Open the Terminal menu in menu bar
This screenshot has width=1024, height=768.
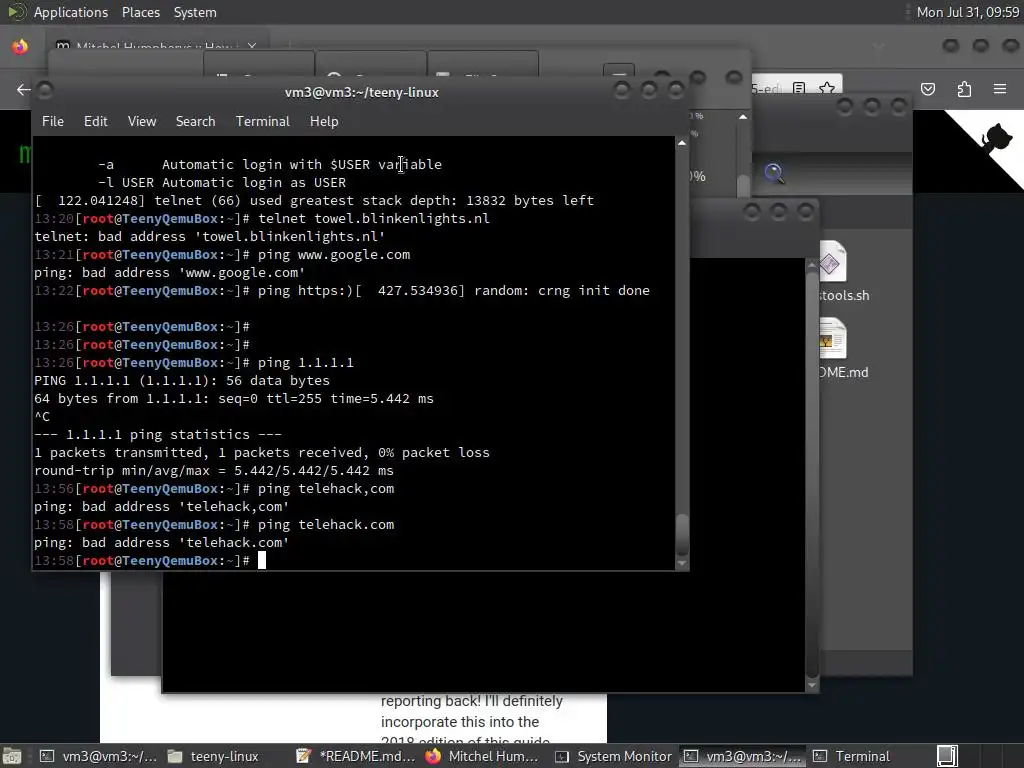[263, 121]
